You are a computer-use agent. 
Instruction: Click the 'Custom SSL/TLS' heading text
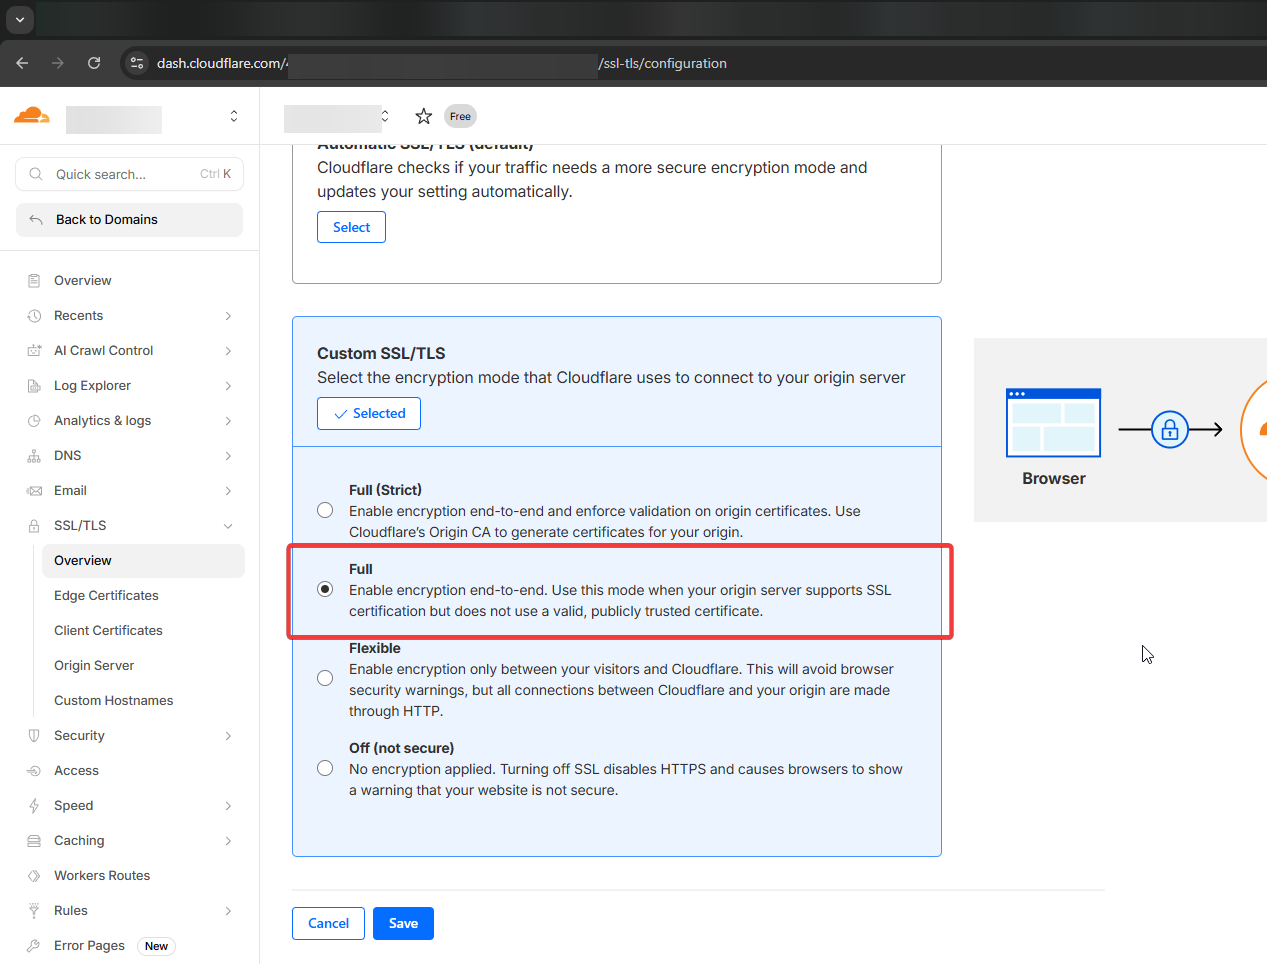tap(381, 353)
